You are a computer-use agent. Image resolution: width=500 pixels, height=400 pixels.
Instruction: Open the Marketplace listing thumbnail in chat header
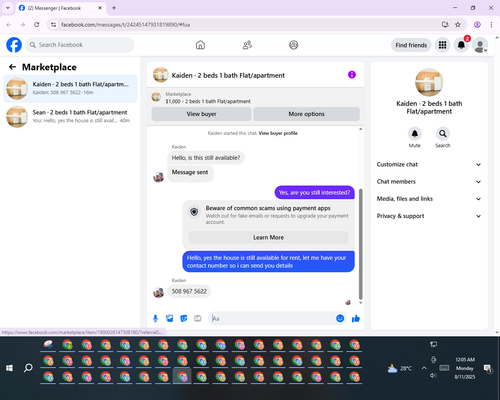click(x=156, y=97)
